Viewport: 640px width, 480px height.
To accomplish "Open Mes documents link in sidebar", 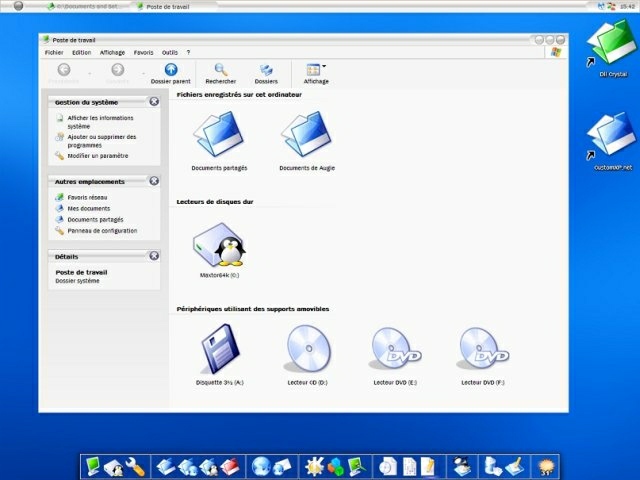I will click(89, 209).
